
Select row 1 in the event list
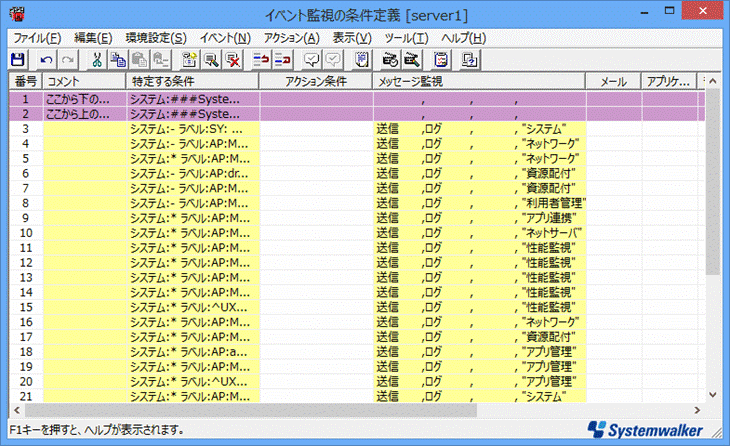point(200,99)
